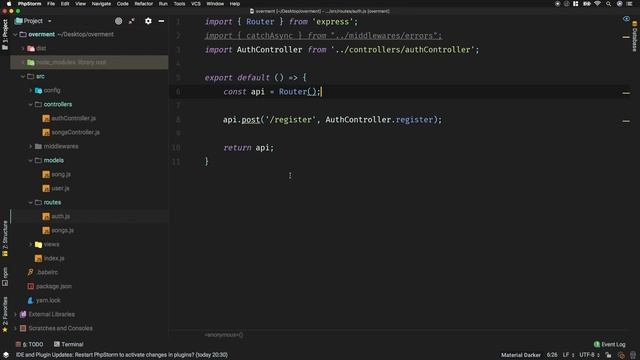Open the Event Log

pyautogui.click(x=609, y=344)
